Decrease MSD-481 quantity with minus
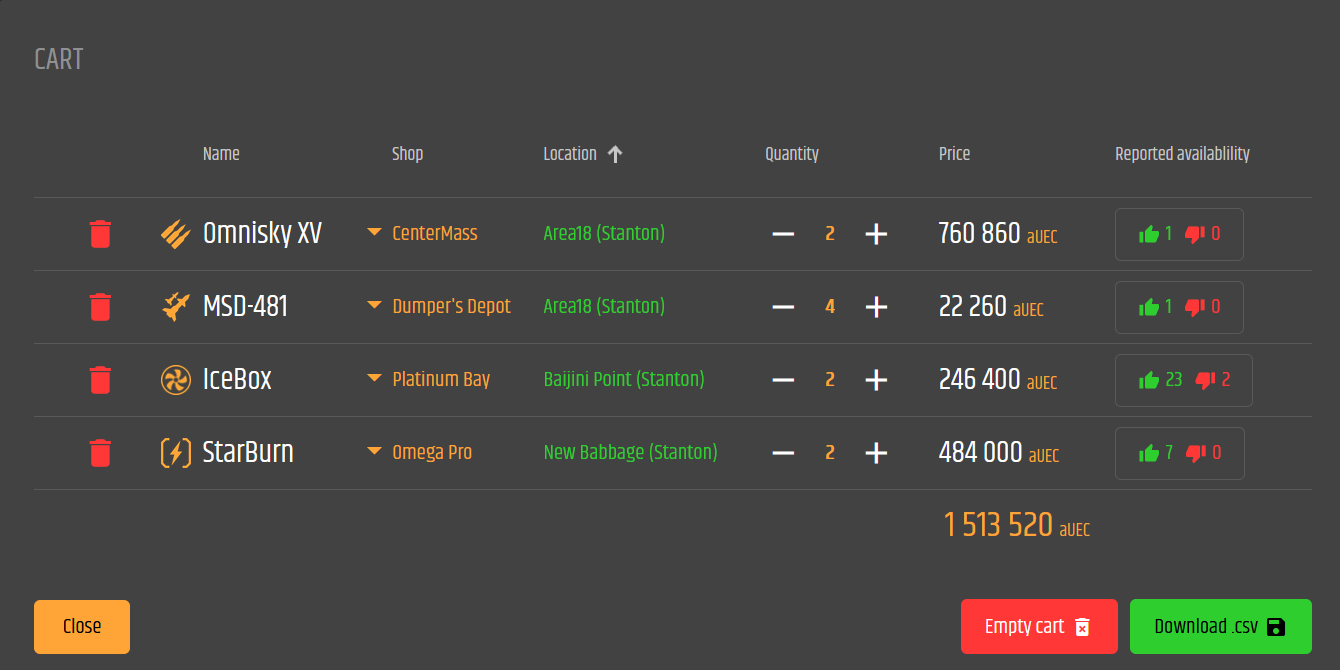 point(783,307)
